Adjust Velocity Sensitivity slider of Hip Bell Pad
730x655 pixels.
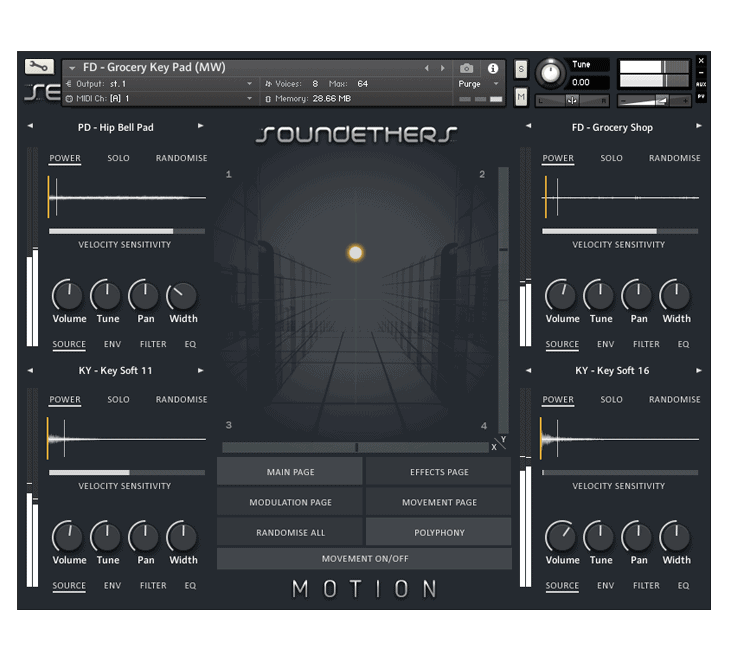127,231
